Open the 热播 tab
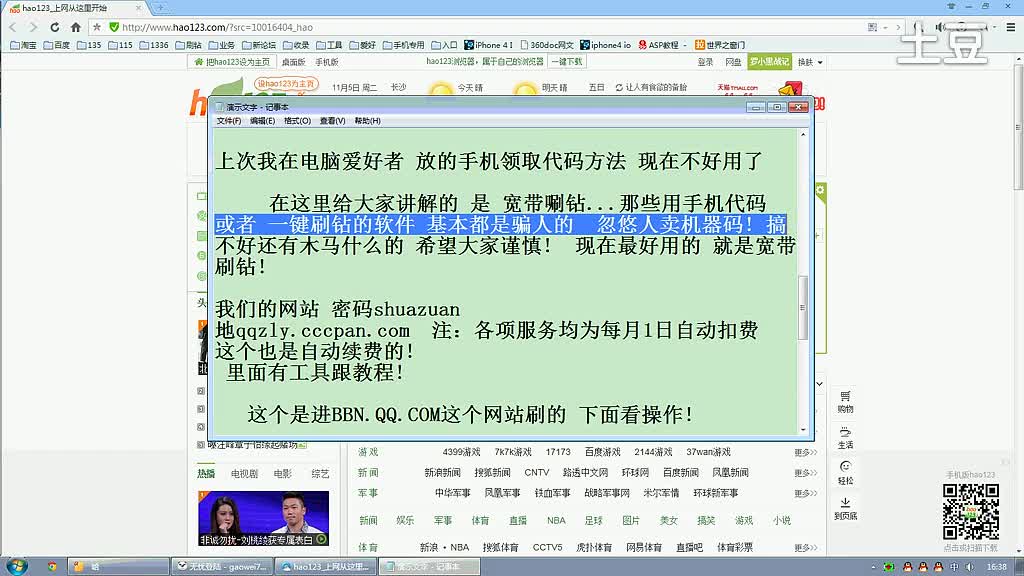The image size is (1024, 576). (206, 473)
